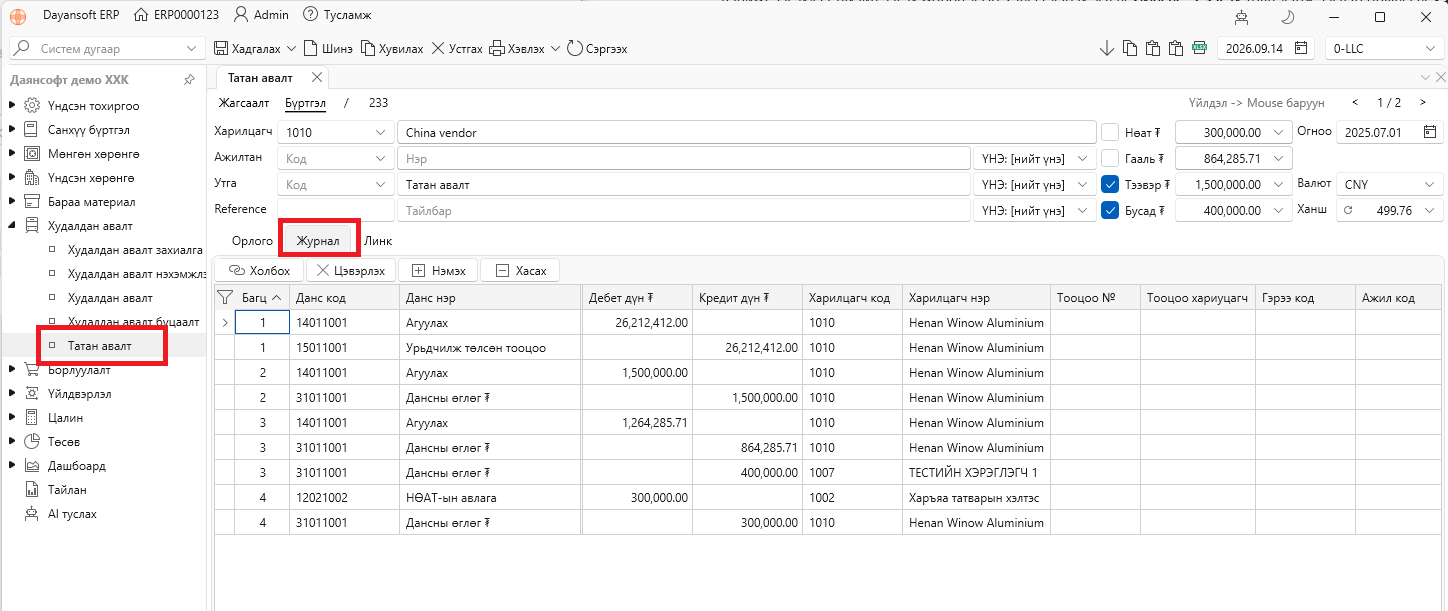
Task: Collapse Худалдан авалт tree node
Action: tap(12, 225)
